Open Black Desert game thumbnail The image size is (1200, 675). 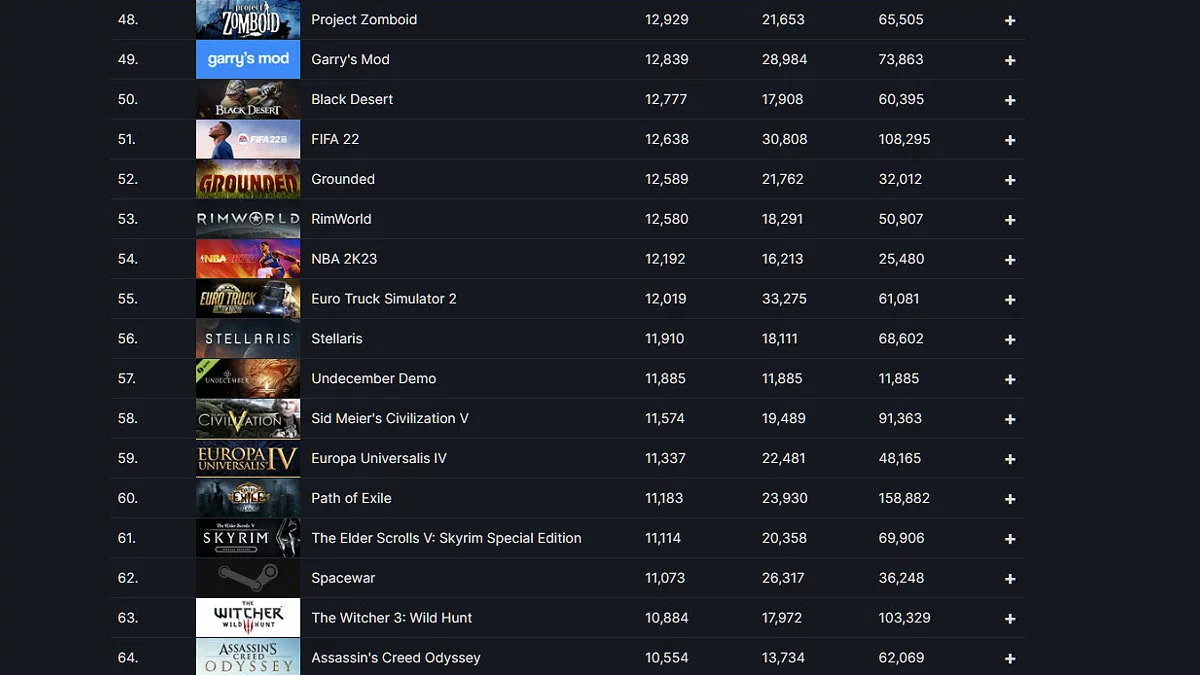[x=248, y=99]
